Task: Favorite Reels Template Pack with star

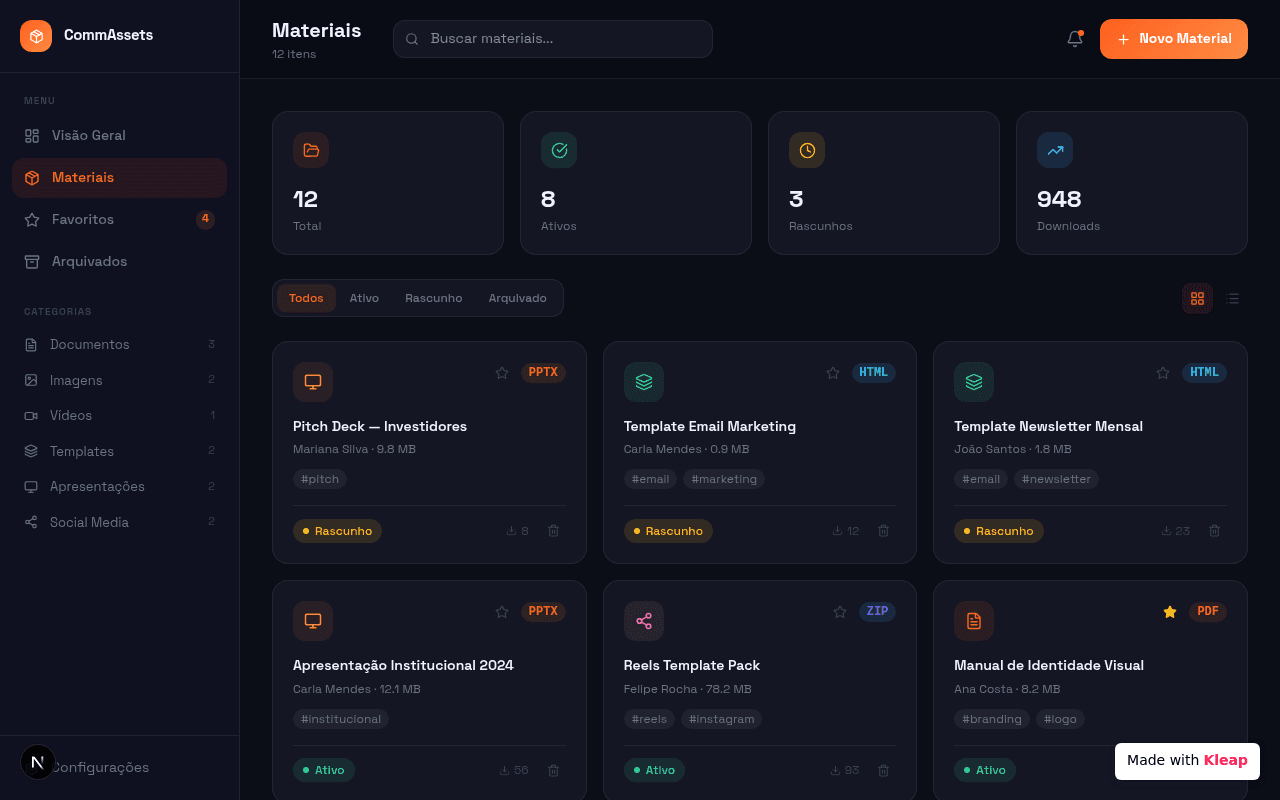Action: pyautogui.click(x=840, y=612)
